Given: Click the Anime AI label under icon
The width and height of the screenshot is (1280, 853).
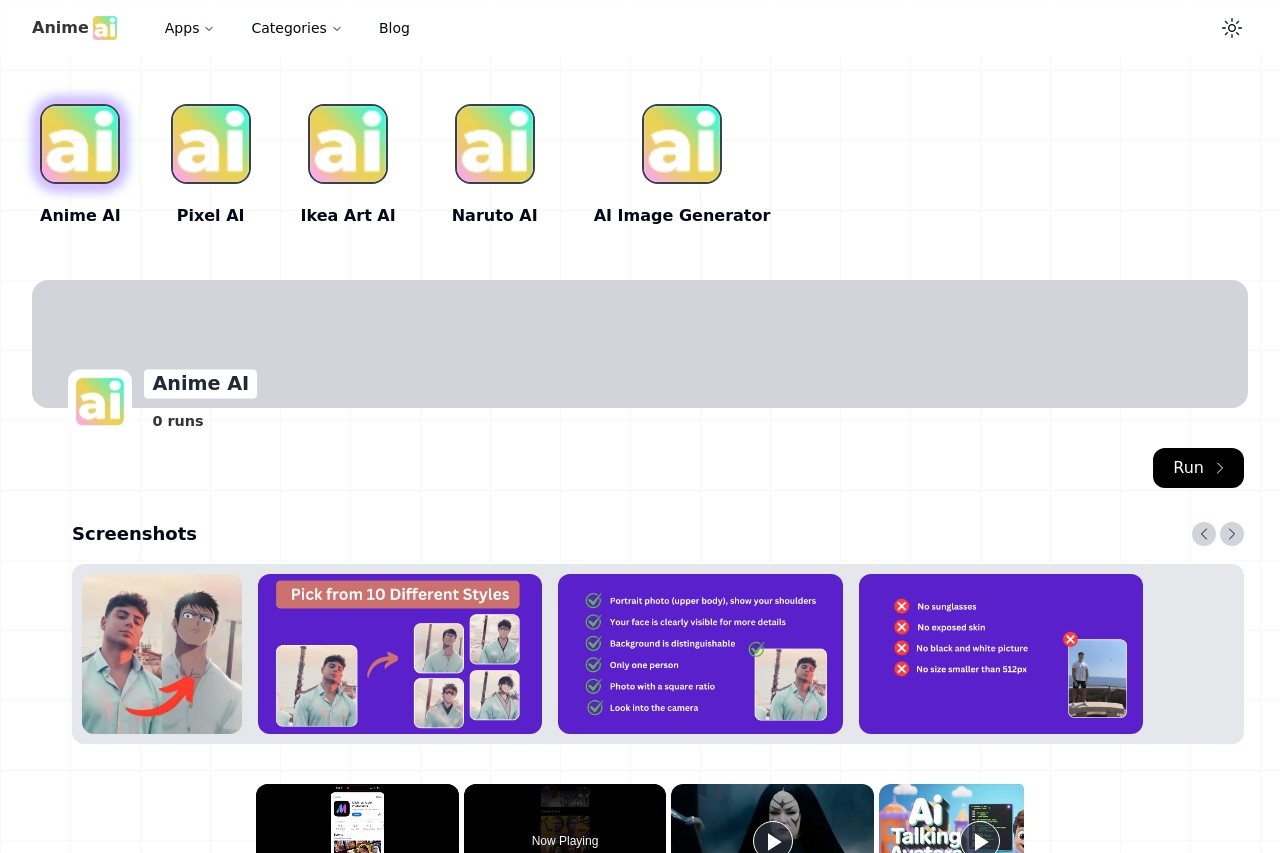Looking at the screenshot, I should tap(80, 215).
